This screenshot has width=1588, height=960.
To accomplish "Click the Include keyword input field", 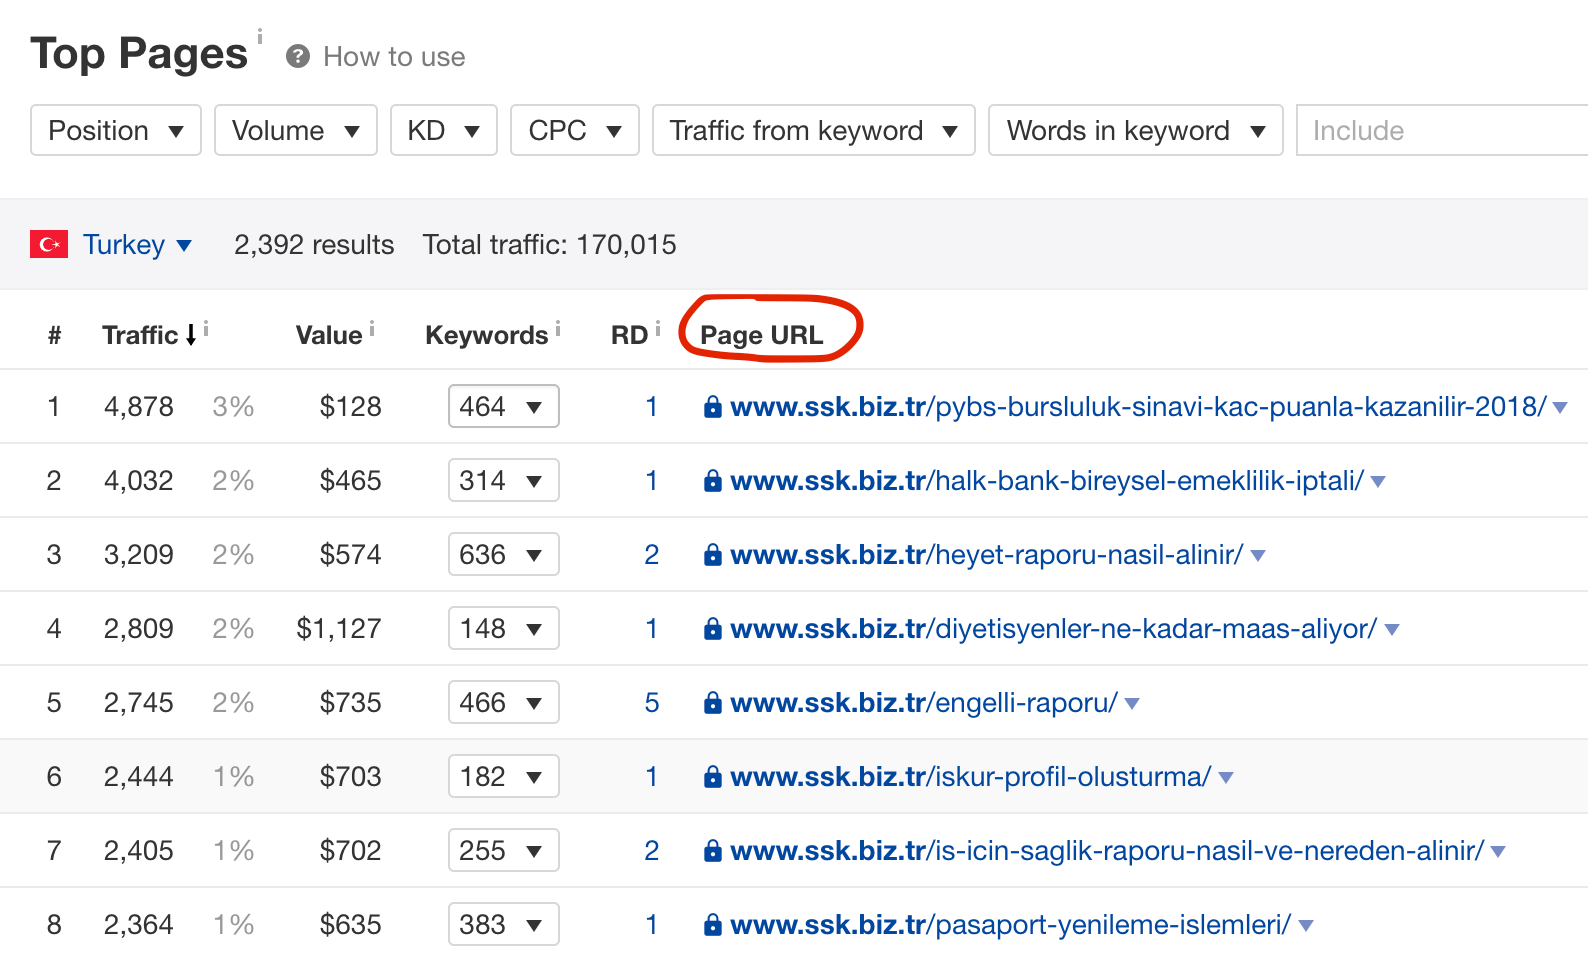I will [x=1442, y=130].
